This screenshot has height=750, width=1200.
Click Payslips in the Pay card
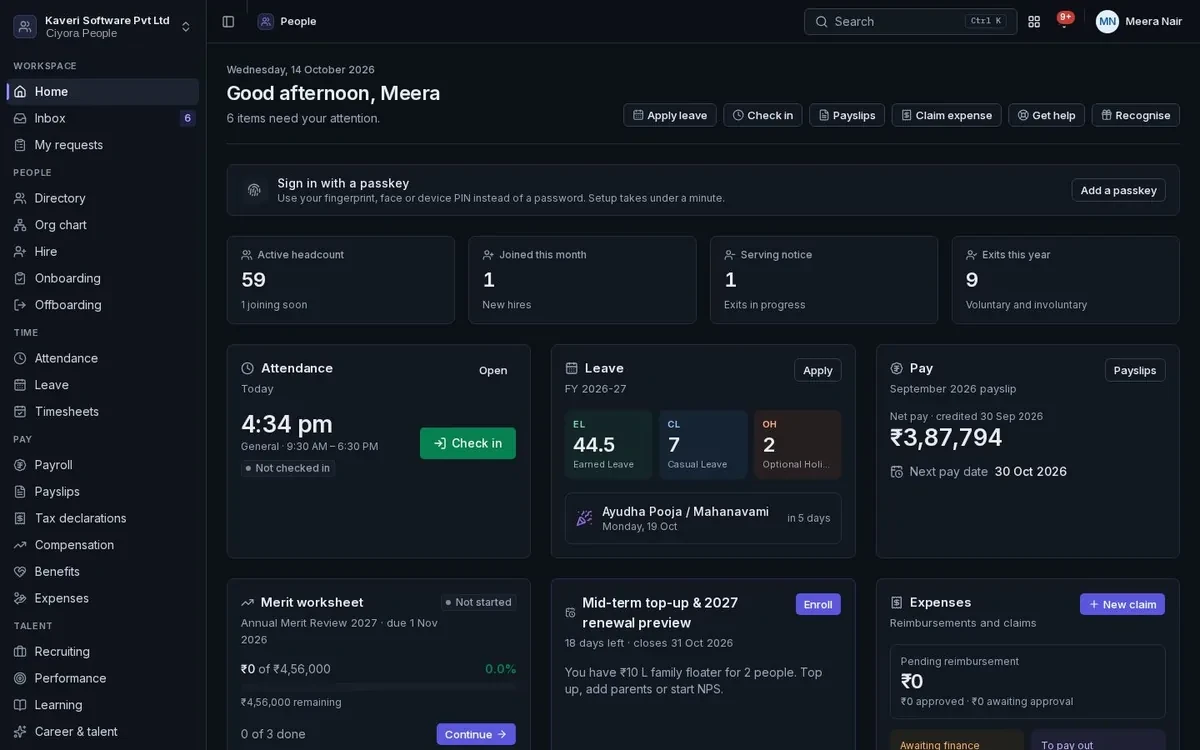[x=1135, y=370]
